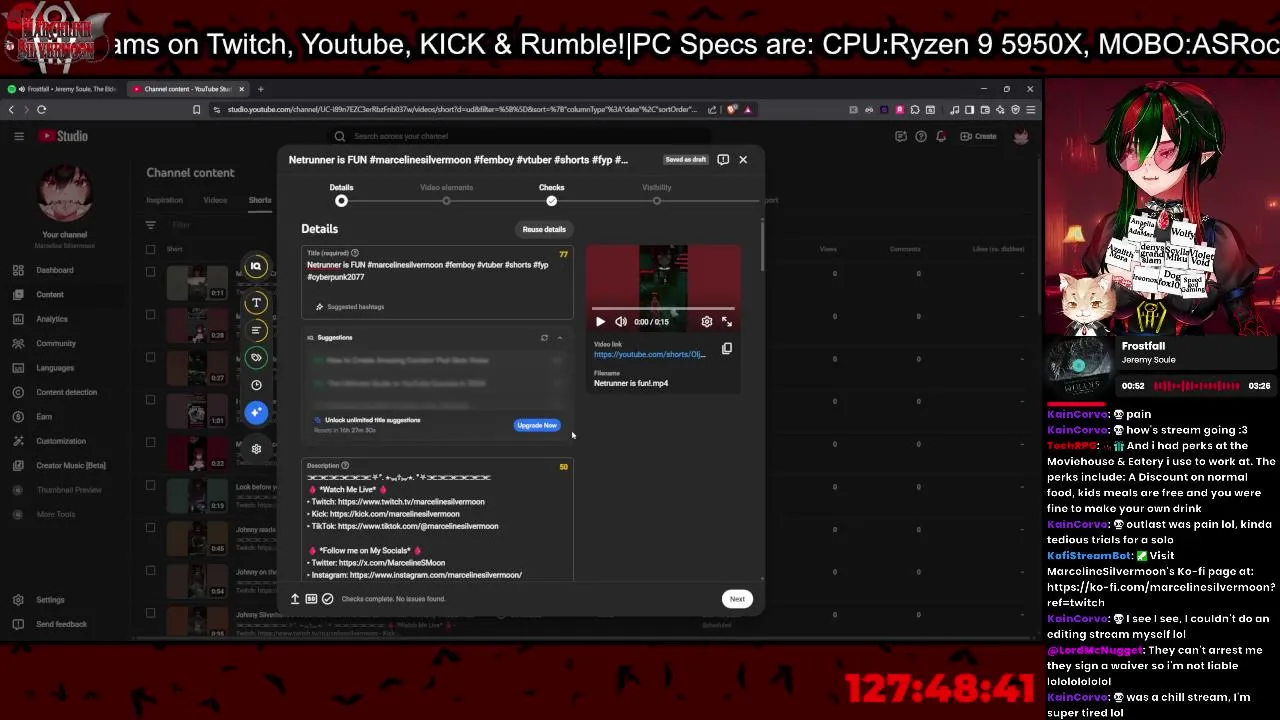Click the account avatar in Studio header
This screenshot has width=1280, height=720.
(x=1020, y=136)
